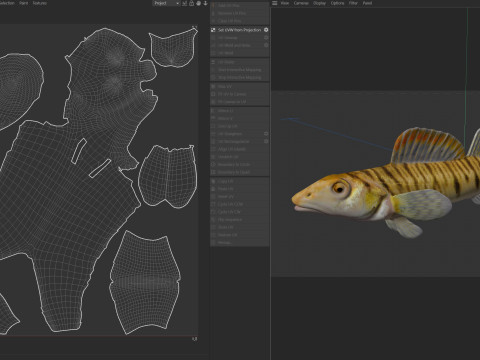Choose Cycle UV CCW command

coord(239,204)
